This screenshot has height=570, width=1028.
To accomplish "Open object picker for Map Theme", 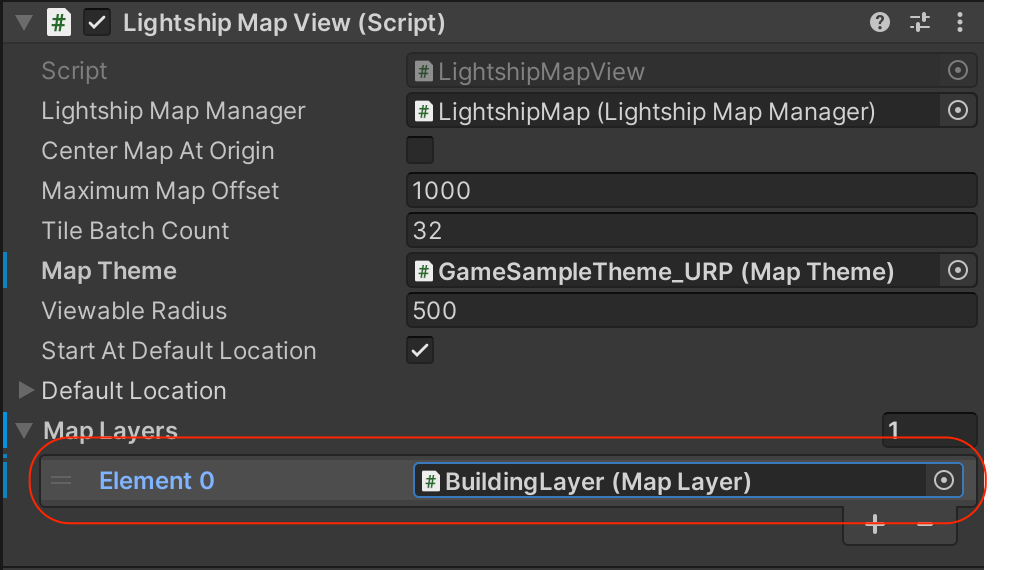I will pyautogui.click(x=958, y=270).
